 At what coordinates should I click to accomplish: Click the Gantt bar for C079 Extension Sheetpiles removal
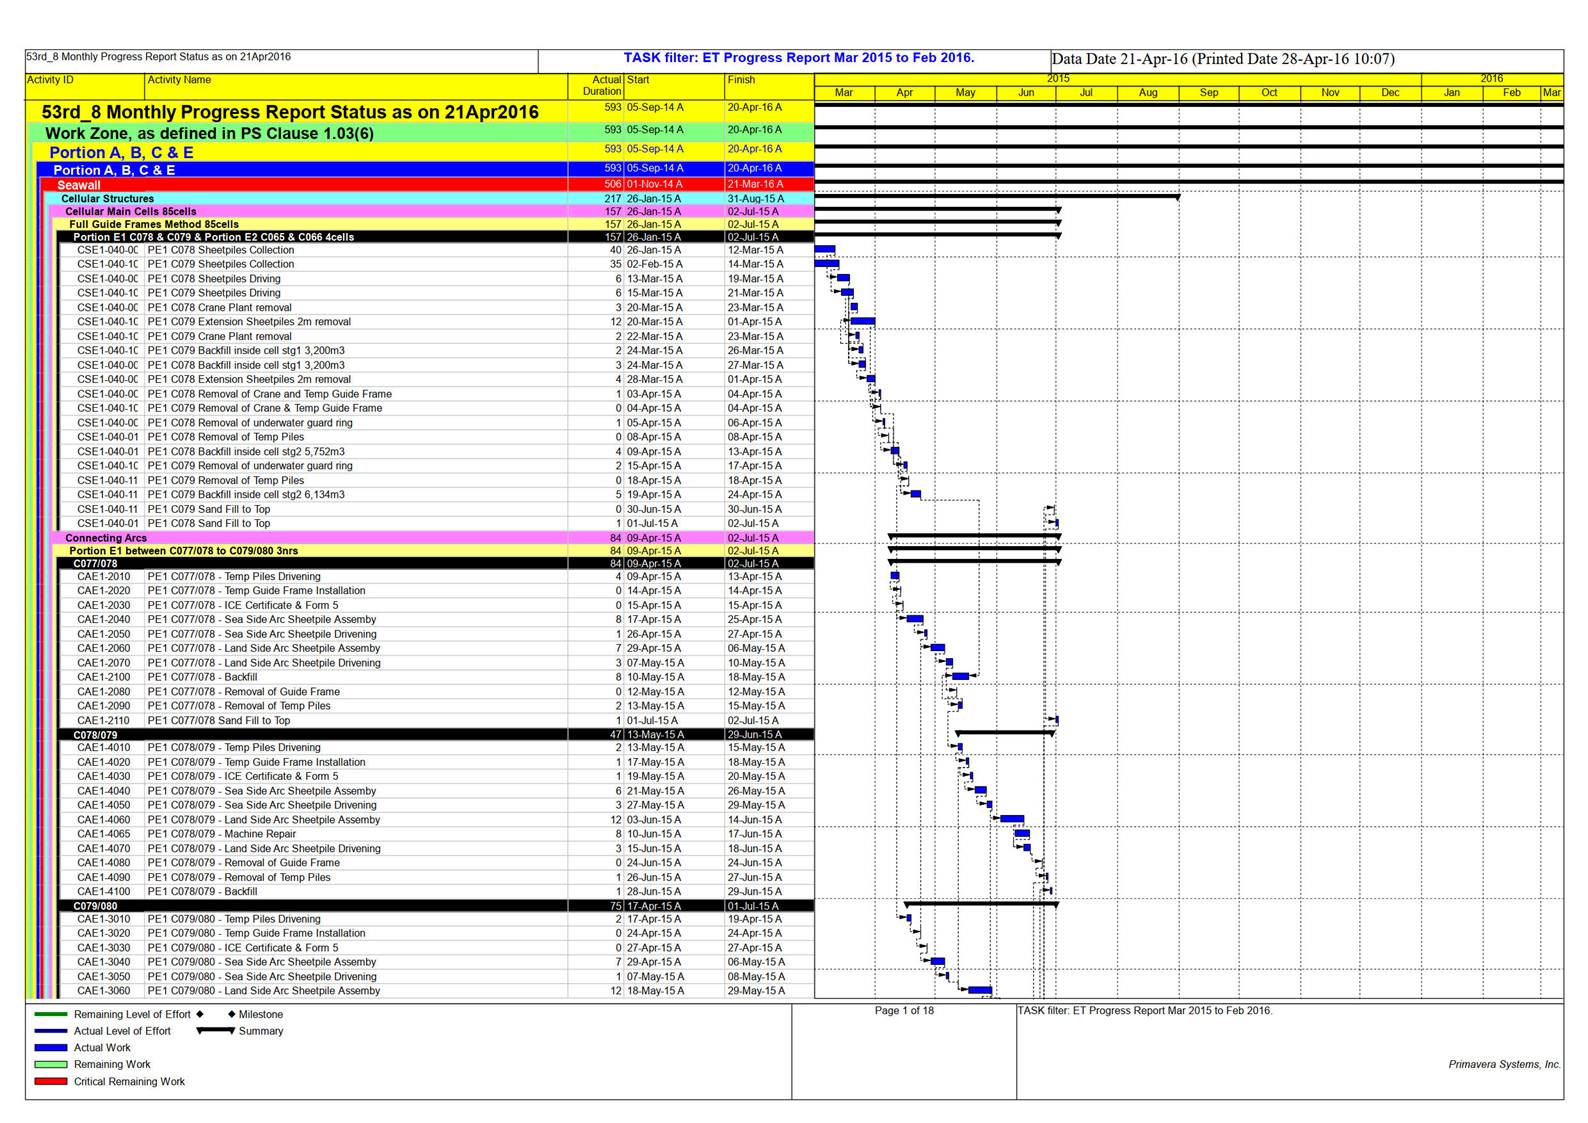coord(863,322)
